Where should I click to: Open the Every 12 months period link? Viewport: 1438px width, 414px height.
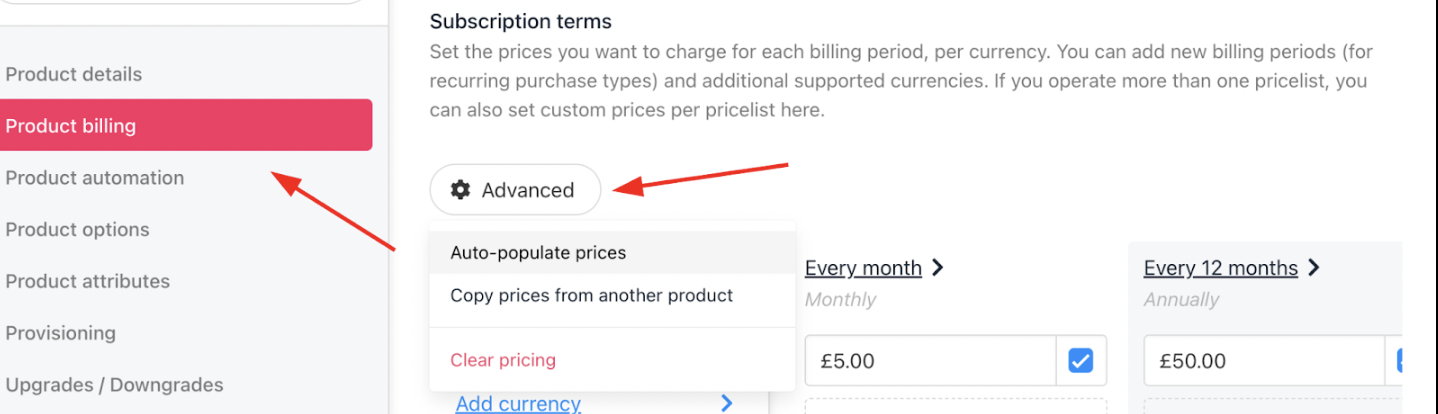click(1220, 268)
